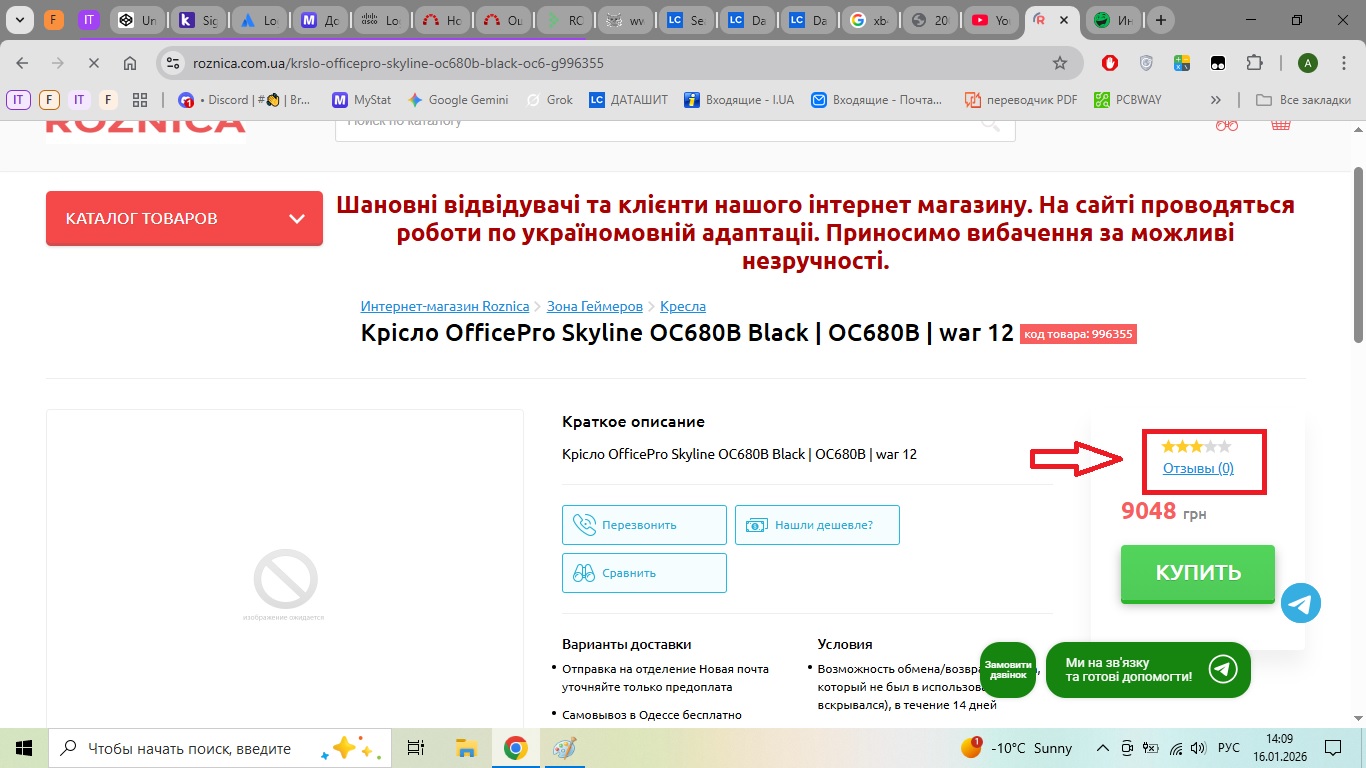Expand the hidden bookmarks overflow chevron
Viewport: 1366px width, 768px height.
1216,100
